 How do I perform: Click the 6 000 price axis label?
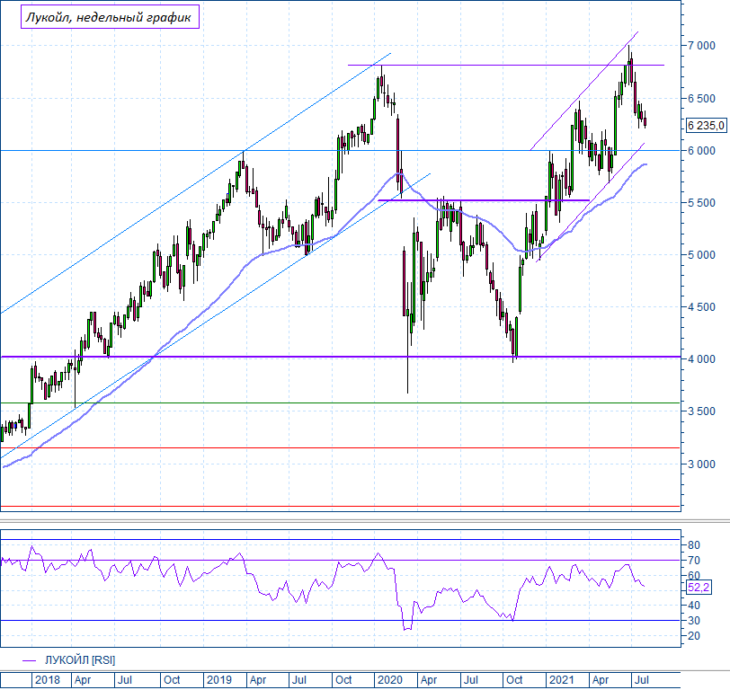pos(701,150)
